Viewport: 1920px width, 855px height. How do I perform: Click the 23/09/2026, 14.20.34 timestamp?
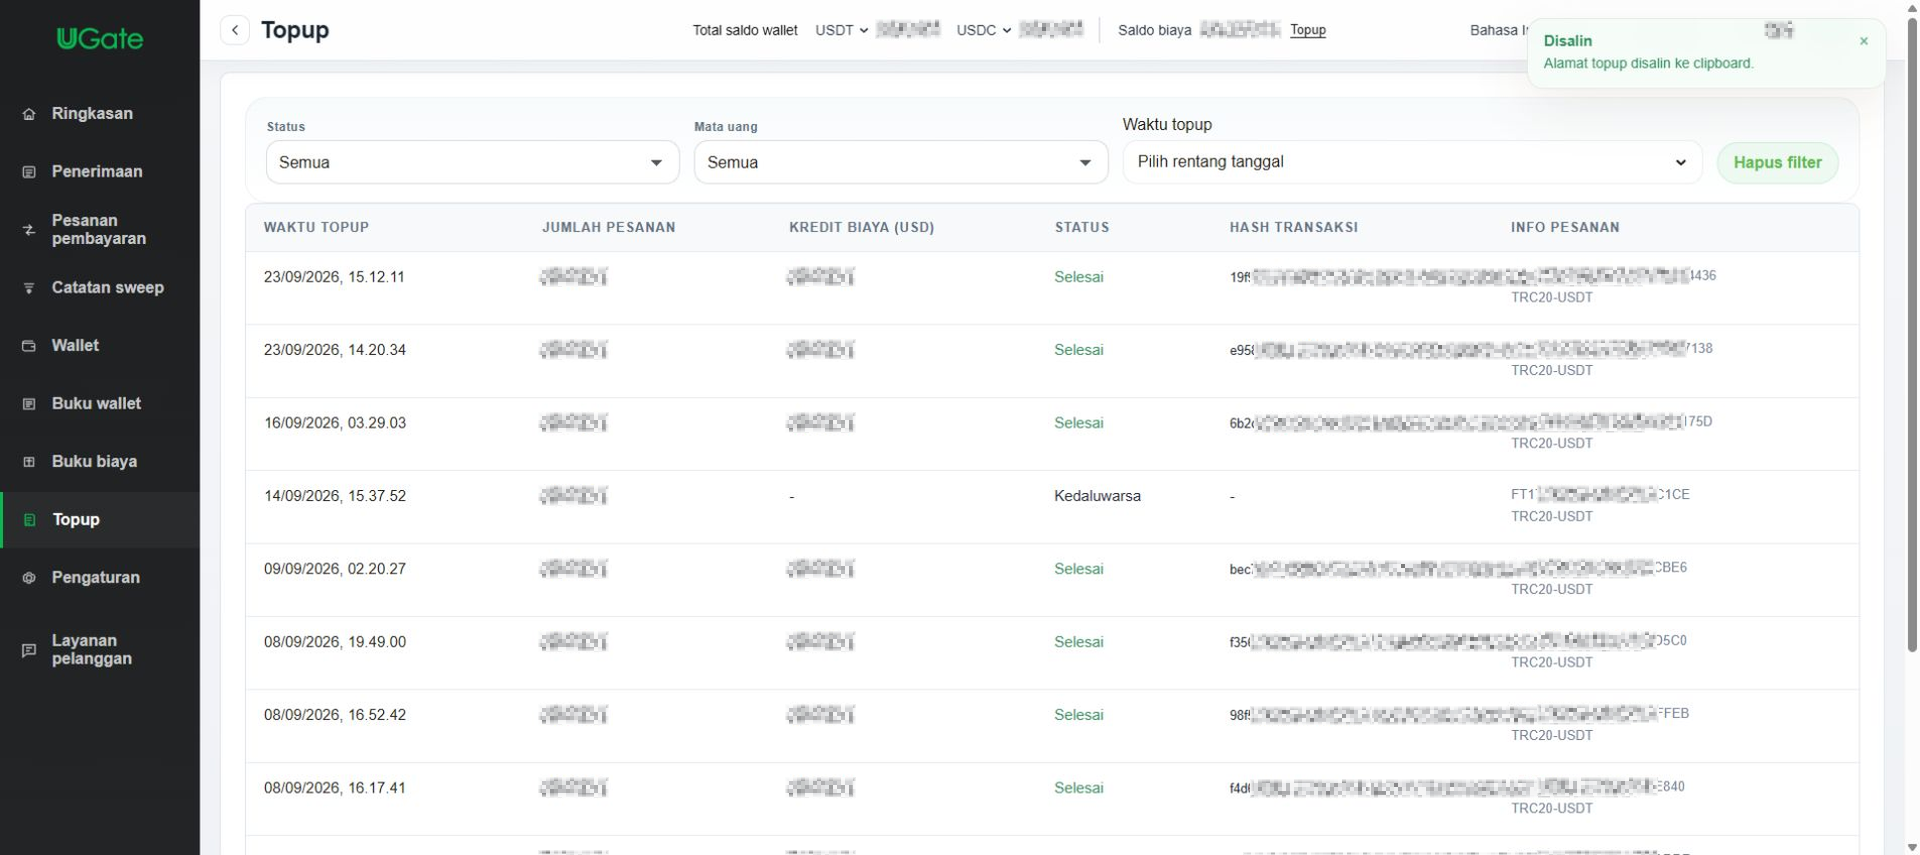tap(334, 350)
